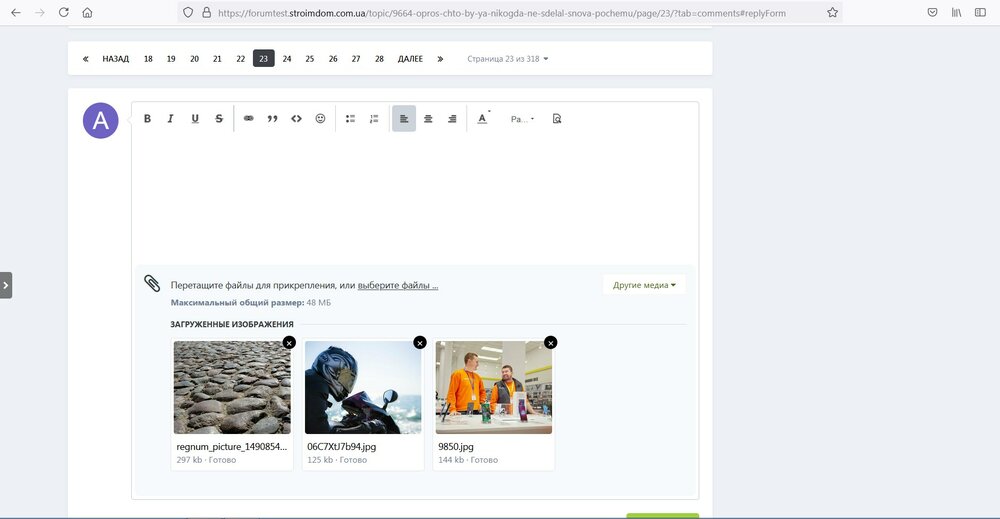Apply strikethrough formatting
Viewport: 1000px width, 519px height.
point(219,119)
